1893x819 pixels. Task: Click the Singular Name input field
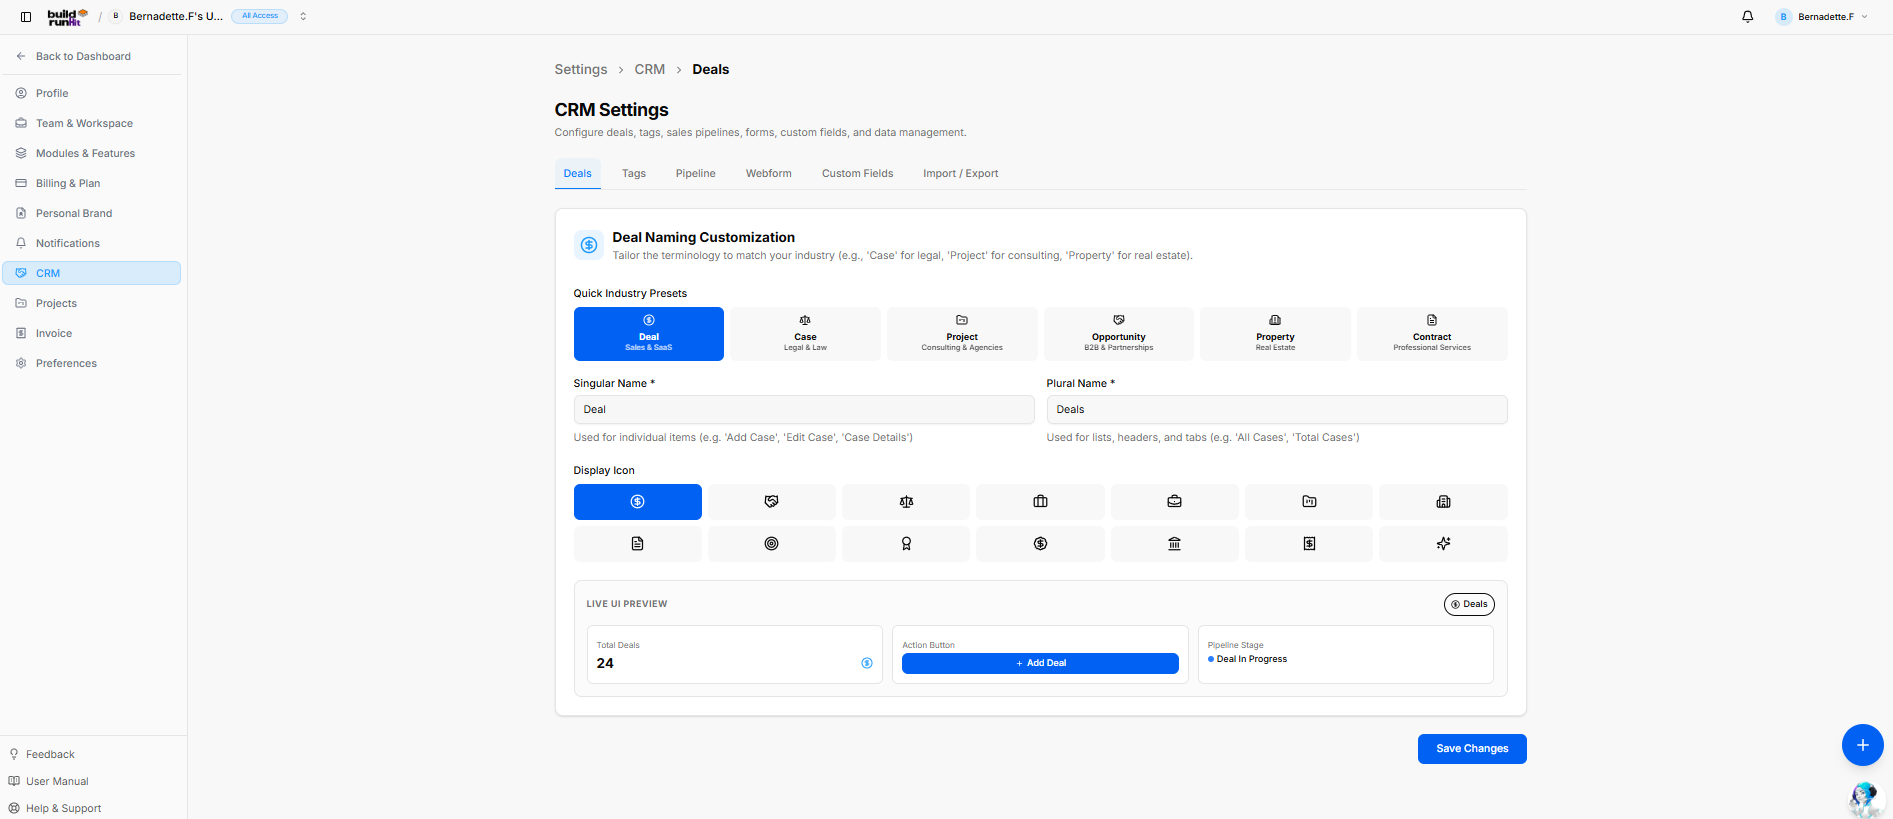tap(804, 410)
